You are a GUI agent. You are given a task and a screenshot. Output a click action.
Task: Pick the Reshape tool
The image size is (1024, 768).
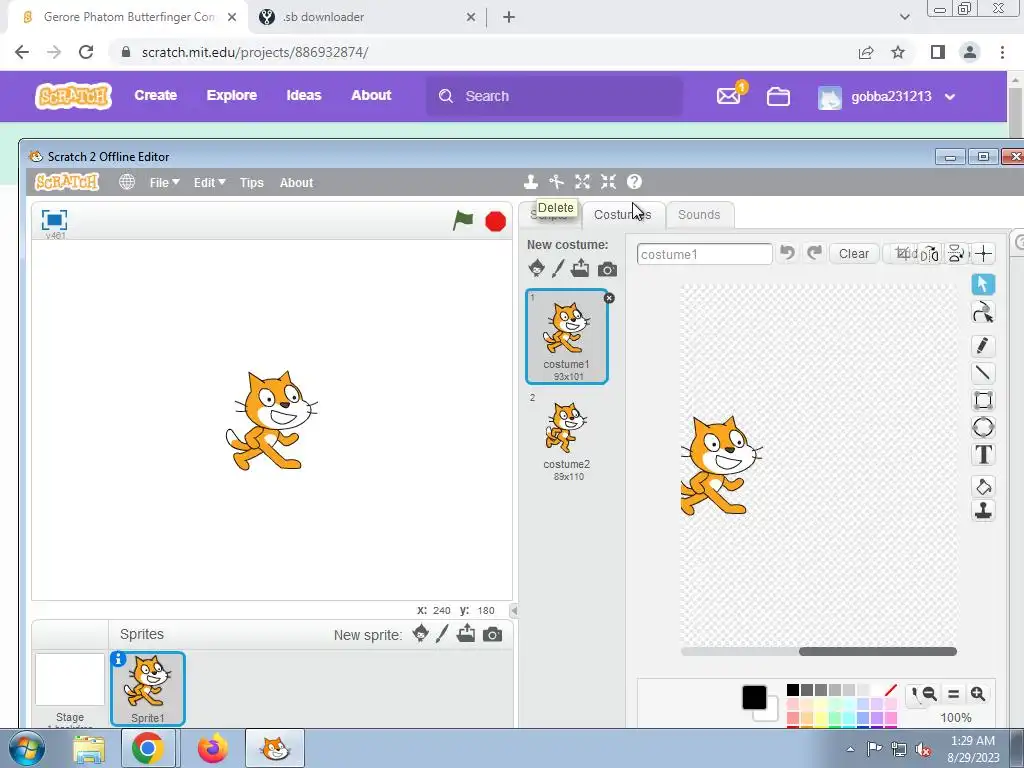984,312
